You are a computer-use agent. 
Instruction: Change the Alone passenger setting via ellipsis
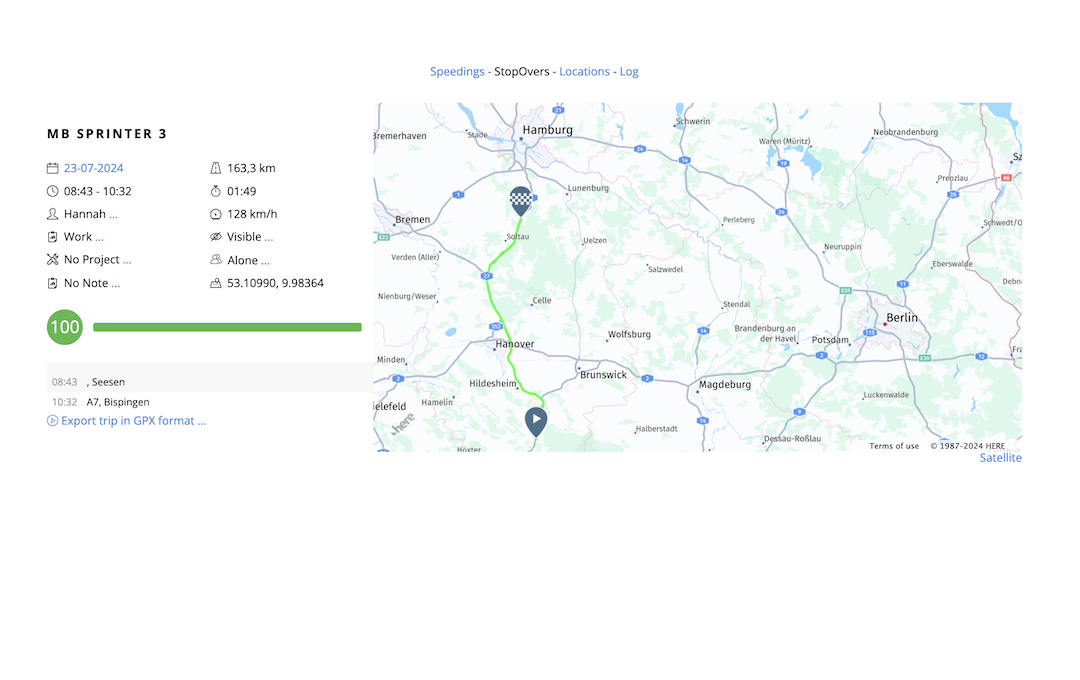[x=265, y=260]
